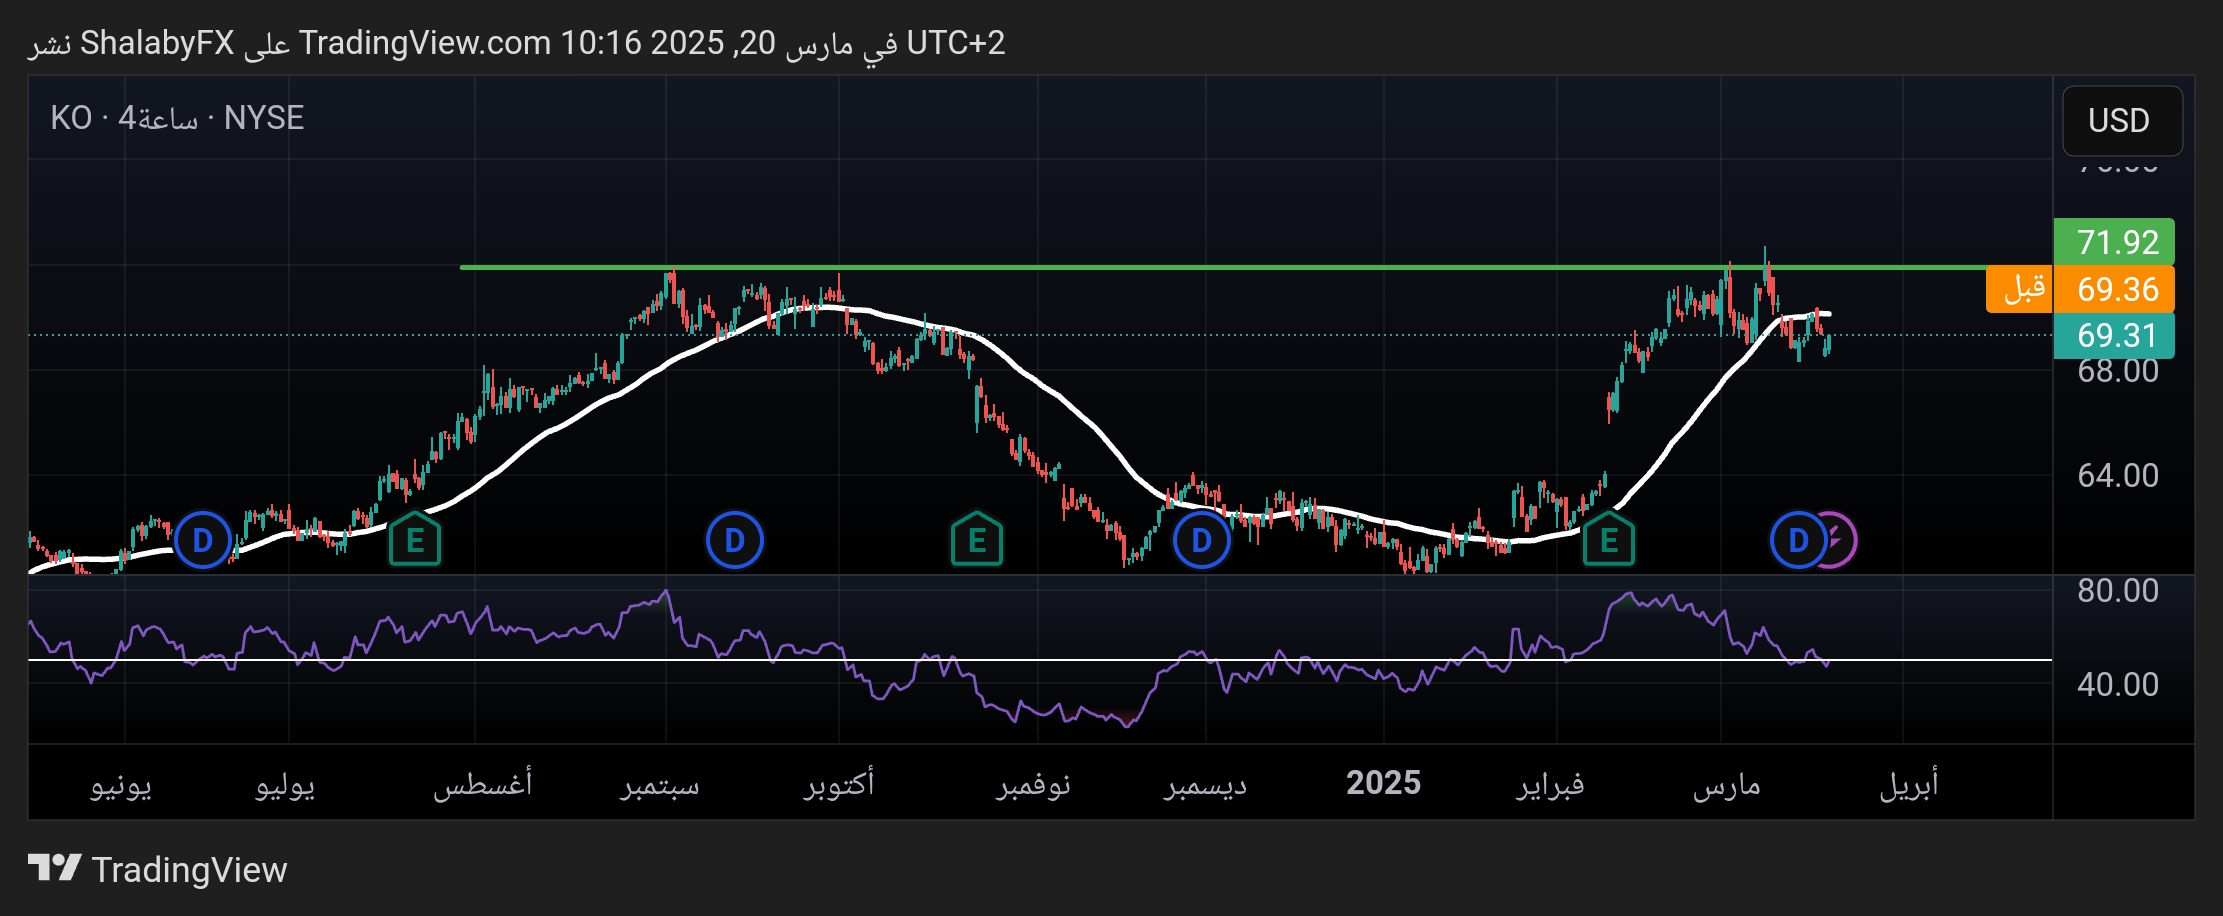Image resolution: width=2223 pixels, height=916 pixels.
Task: Select the orange 69.36 pre-market price label
Action: (2114, 289)
